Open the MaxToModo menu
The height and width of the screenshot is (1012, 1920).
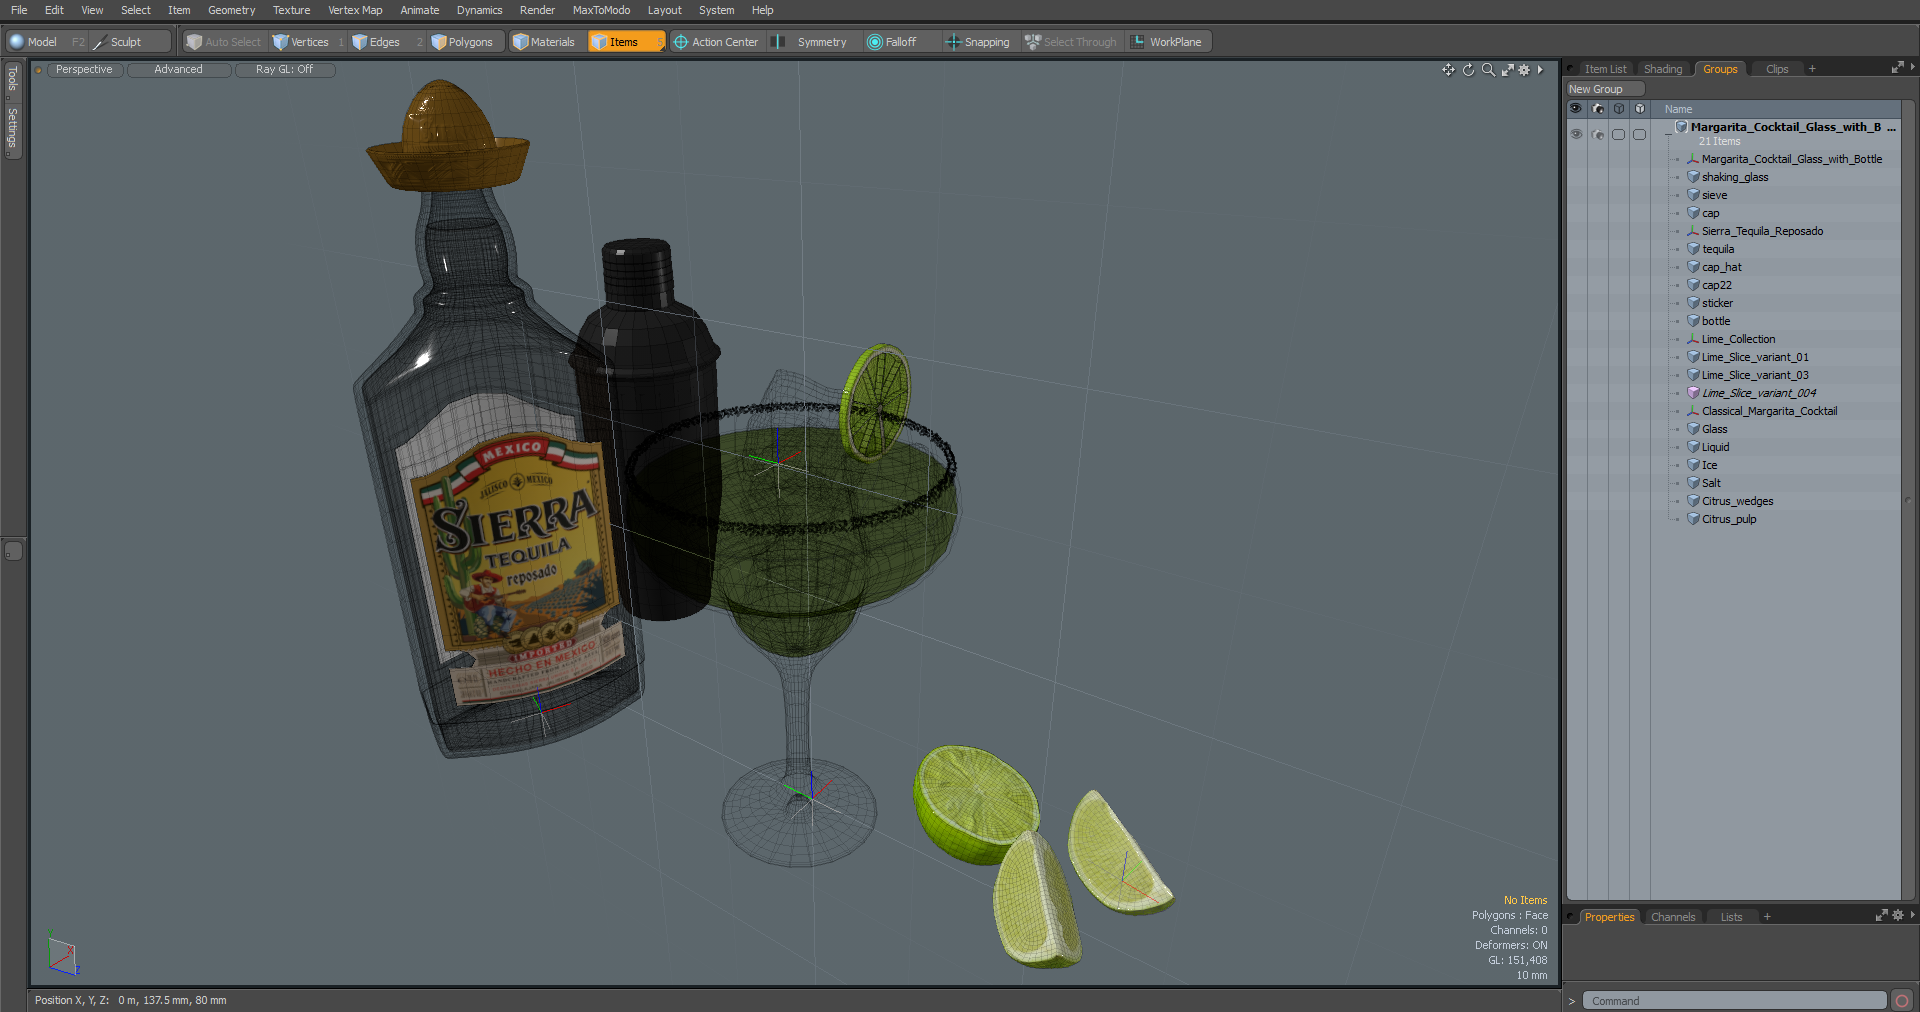tap(601, 10)
